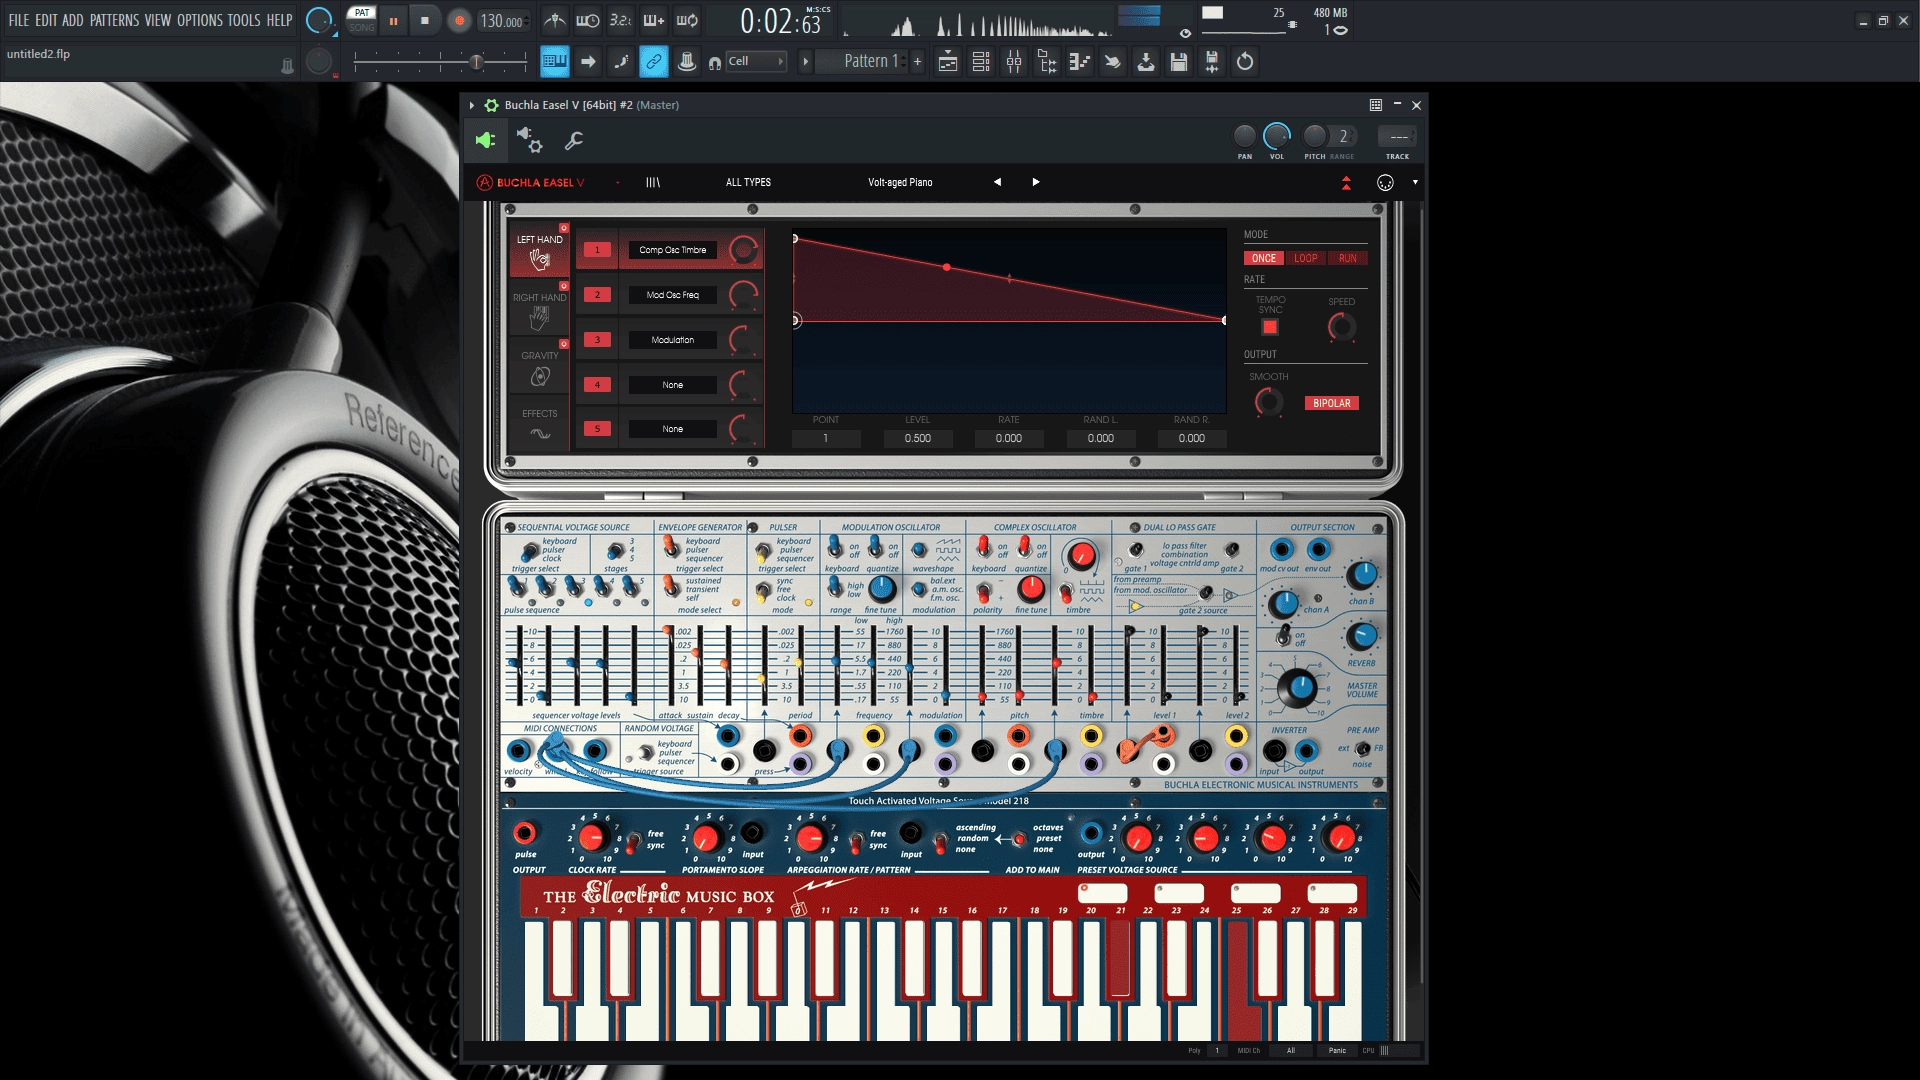
Task: Open the Tempo tapper icon
Action: click(x=1113, y=62)
